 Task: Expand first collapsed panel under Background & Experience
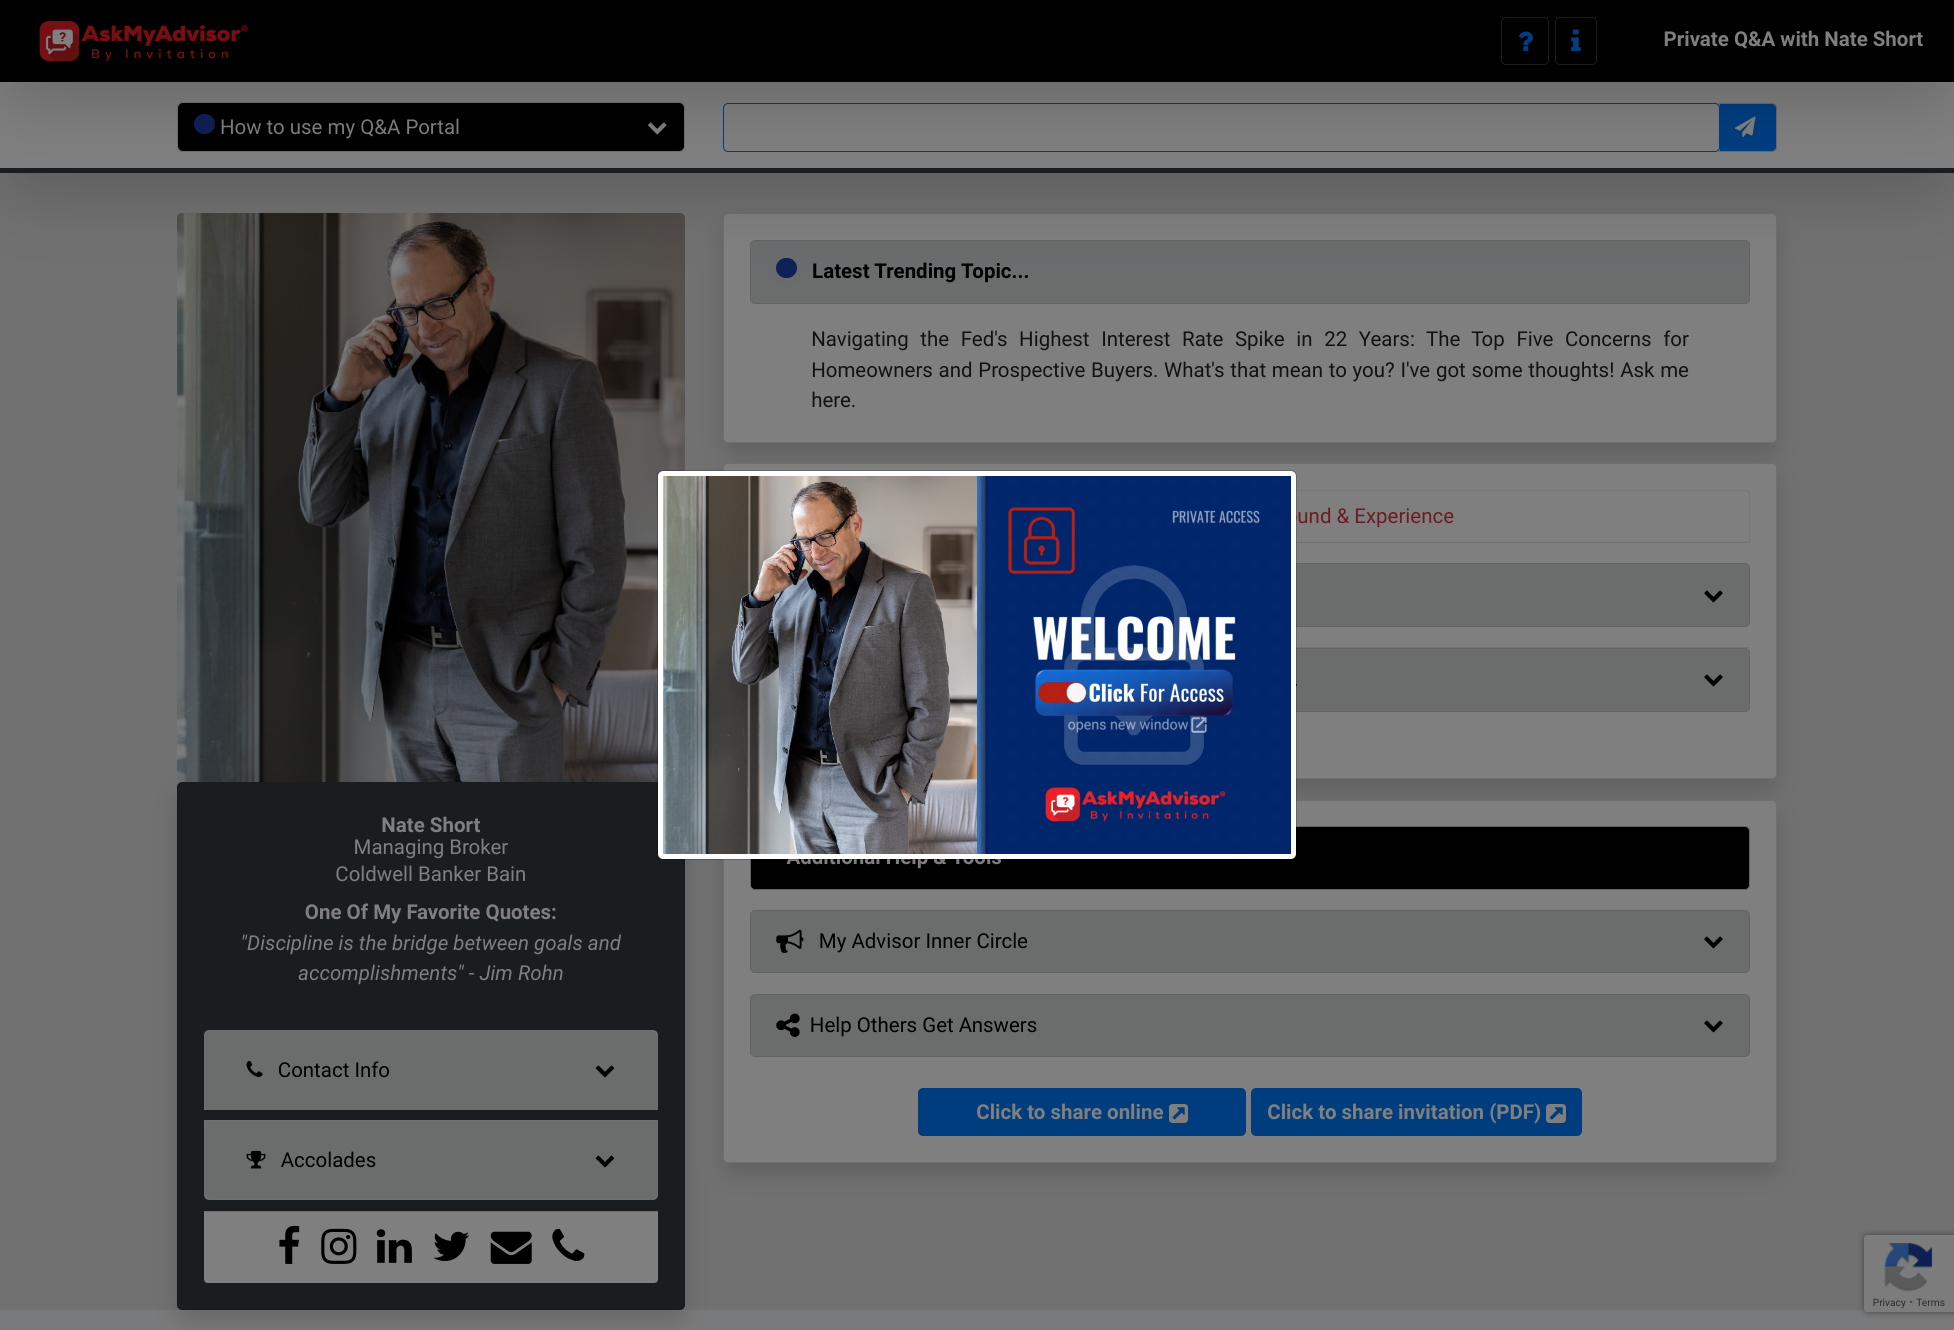click(x=1522, y=595)
